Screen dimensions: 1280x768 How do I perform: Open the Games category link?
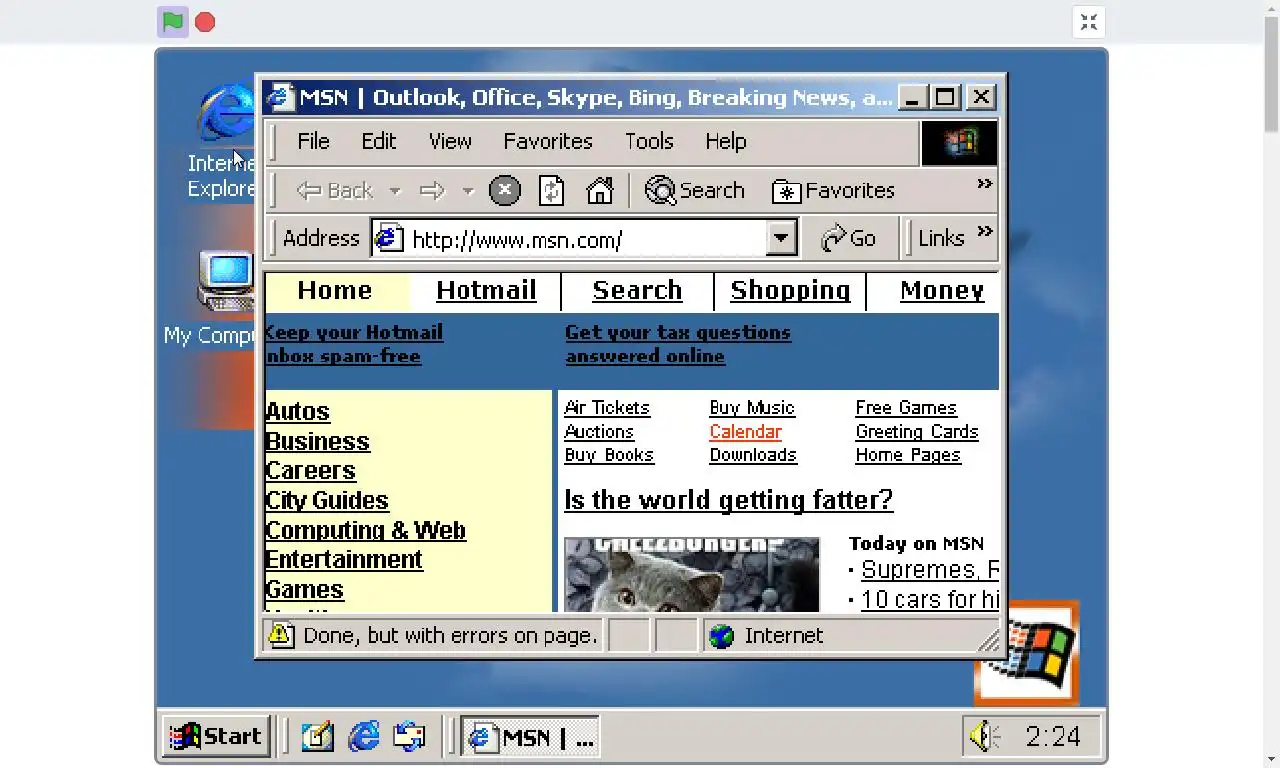[x=304, y=589]
